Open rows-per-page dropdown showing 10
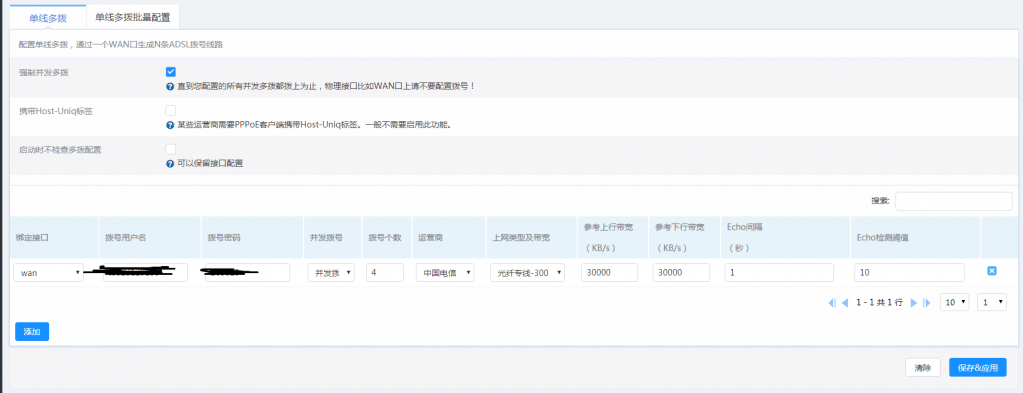 point(954,302)
